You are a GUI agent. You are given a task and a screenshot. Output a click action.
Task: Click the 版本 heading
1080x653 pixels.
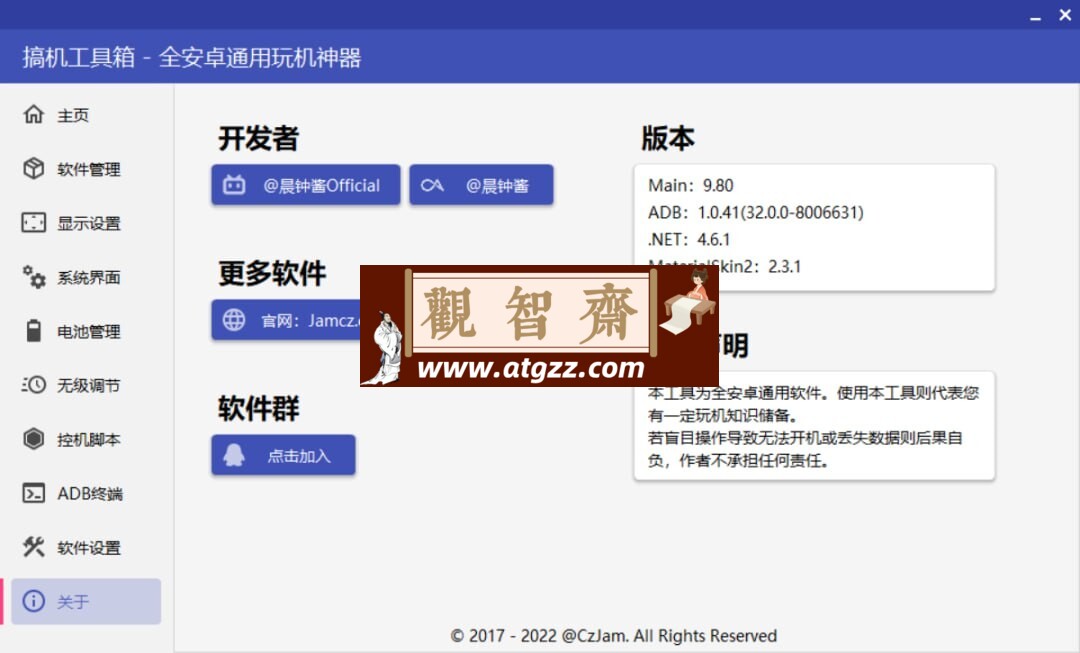click(x=667, y=138)
